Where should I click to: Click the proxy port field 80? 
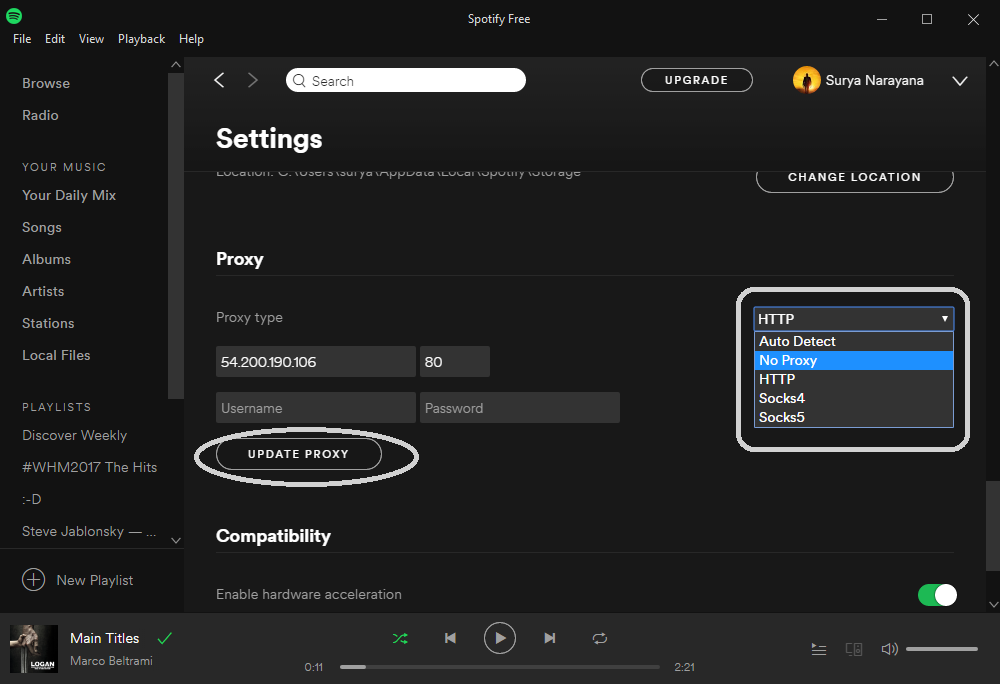tap(455, 361)
